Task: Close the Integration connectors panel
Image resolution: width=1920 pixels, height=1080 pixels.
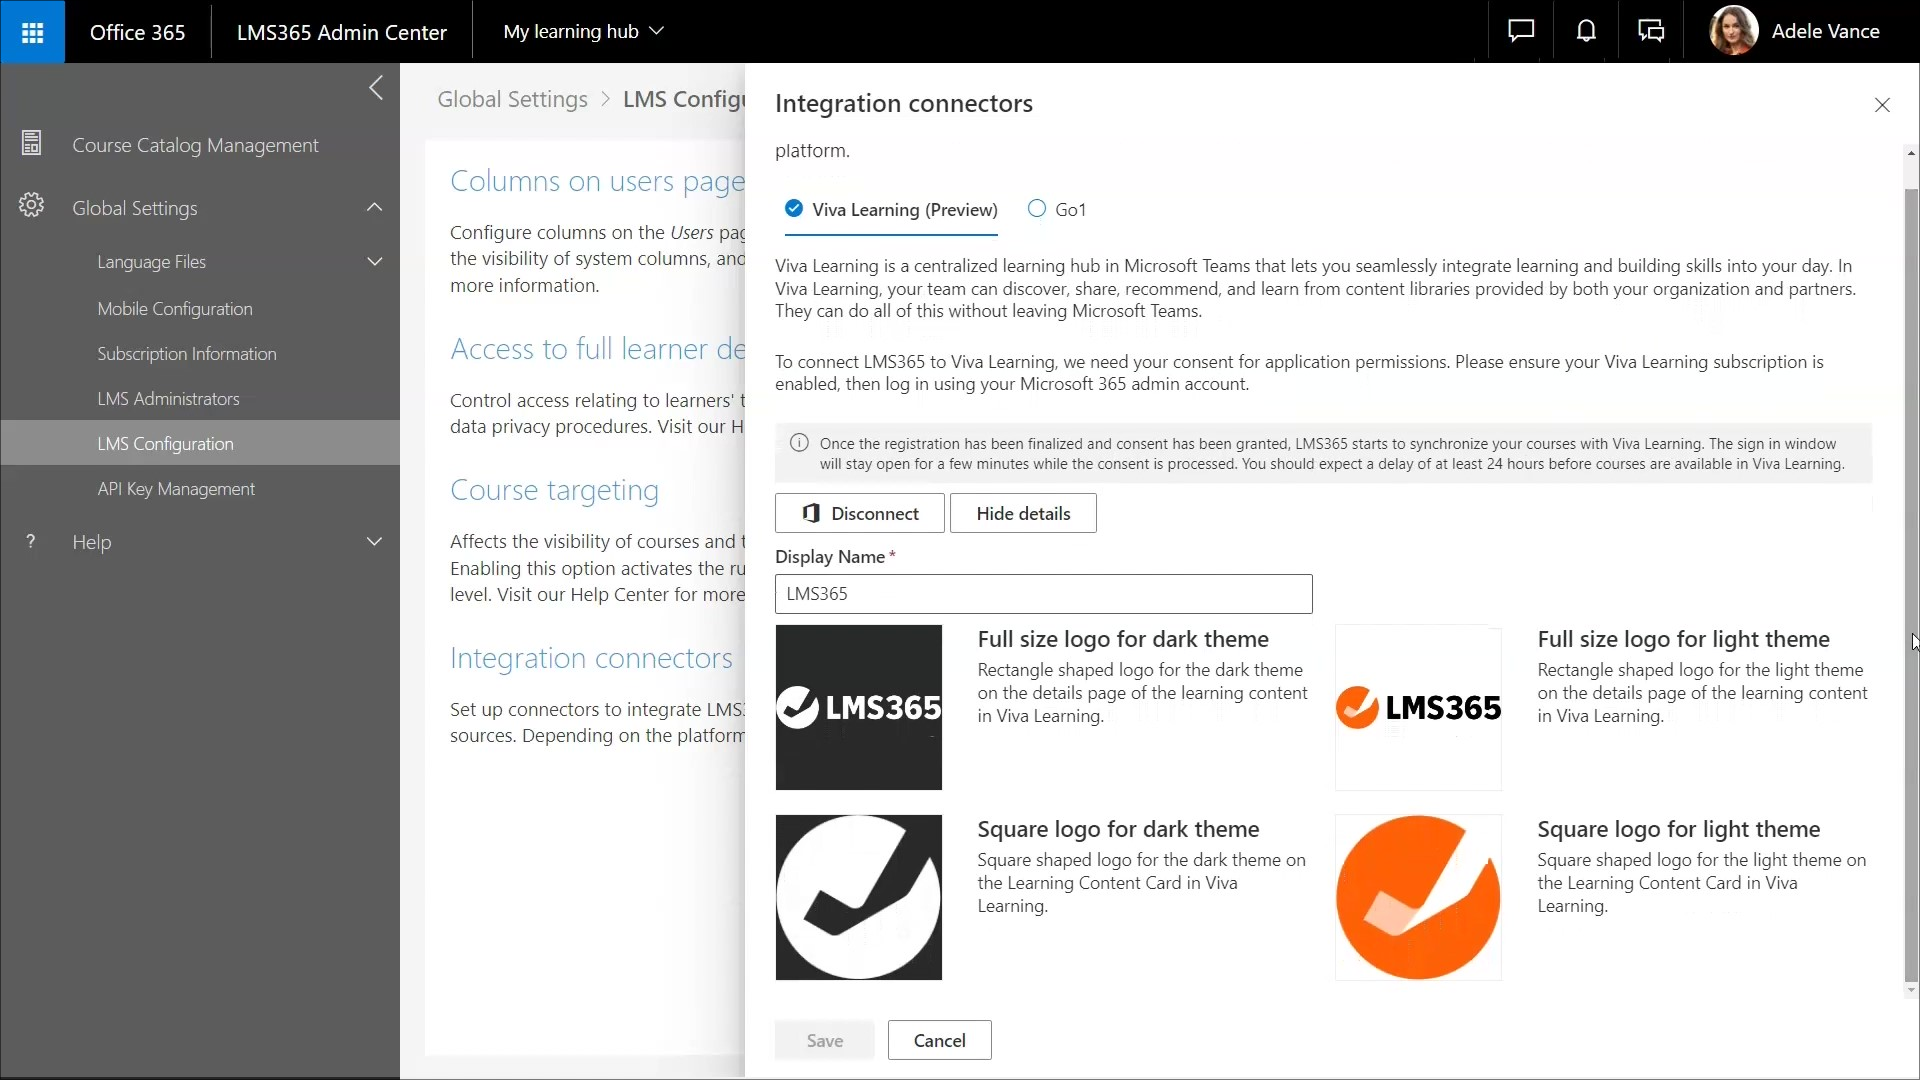Action: point(1882,105)
